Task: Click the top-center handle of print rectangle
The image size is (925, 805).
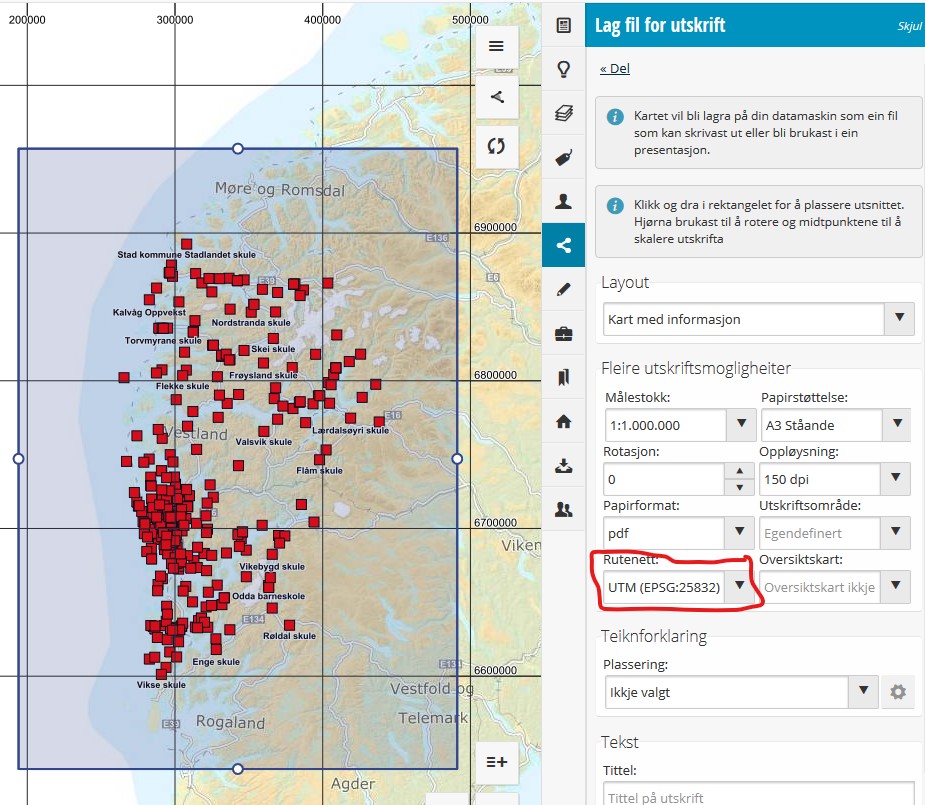Action: coord(238,148)
